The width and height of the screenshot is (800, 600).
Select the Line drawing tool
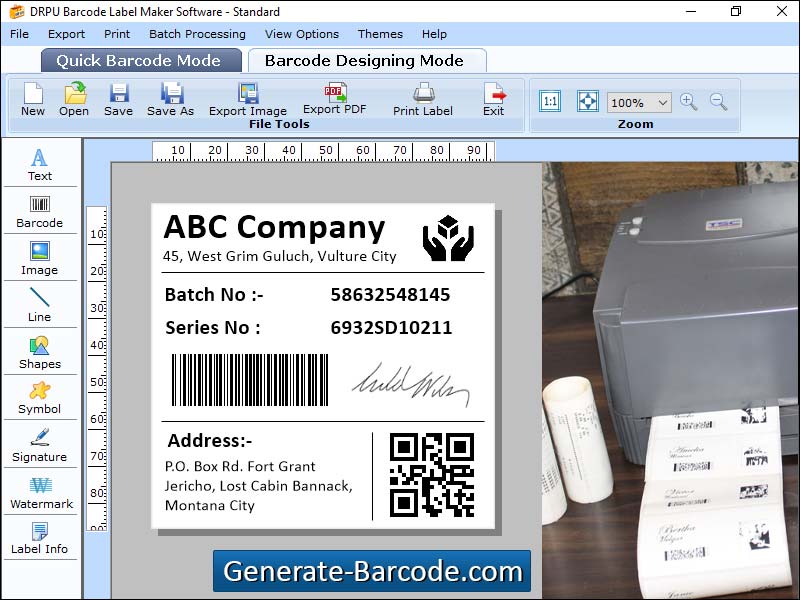point(40,303)
